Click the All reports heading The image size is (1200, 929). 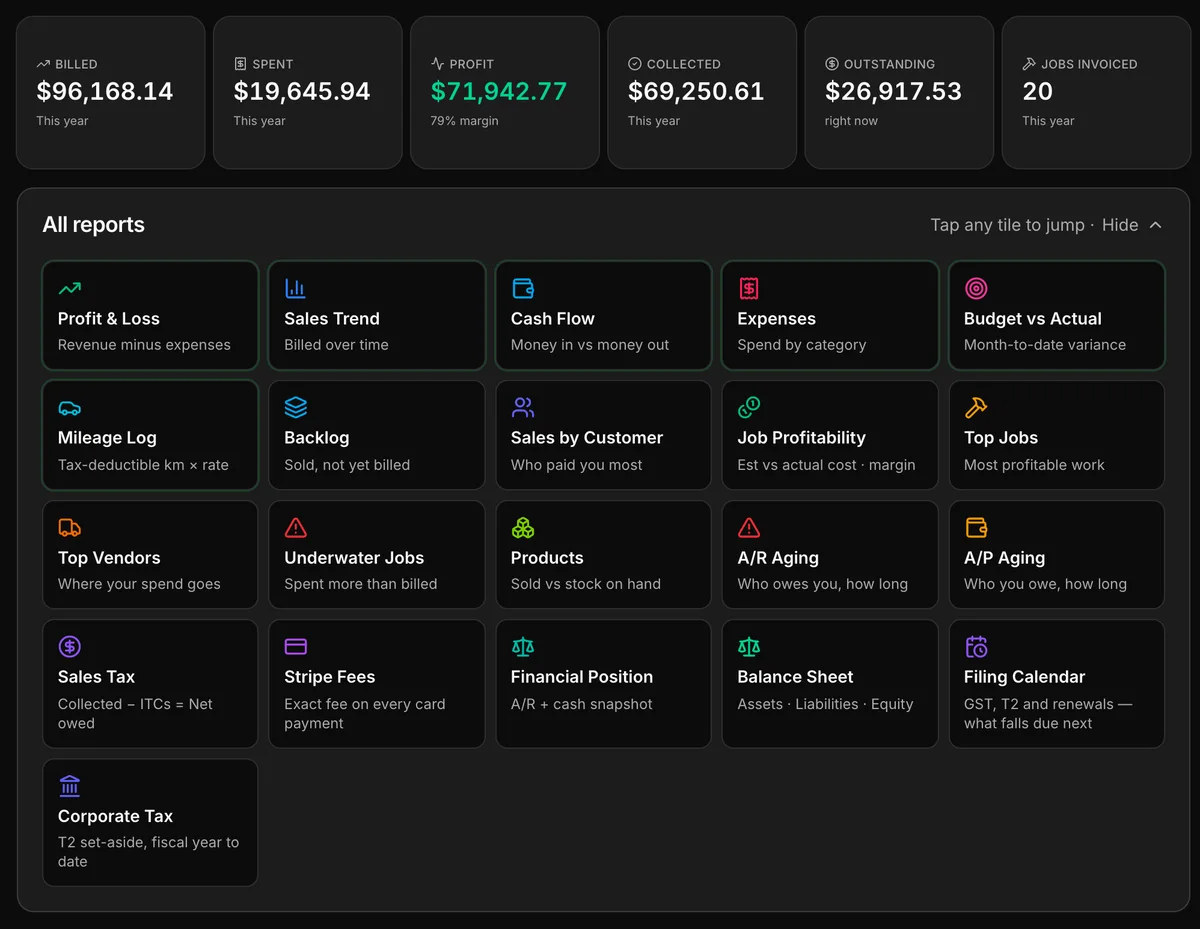(x=93, y=225)
